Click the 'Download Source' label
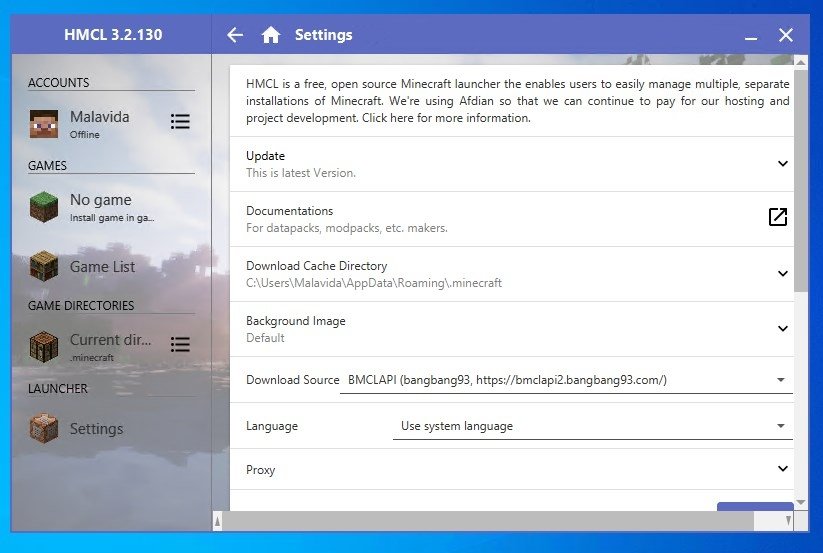 (x=292, y=380)
